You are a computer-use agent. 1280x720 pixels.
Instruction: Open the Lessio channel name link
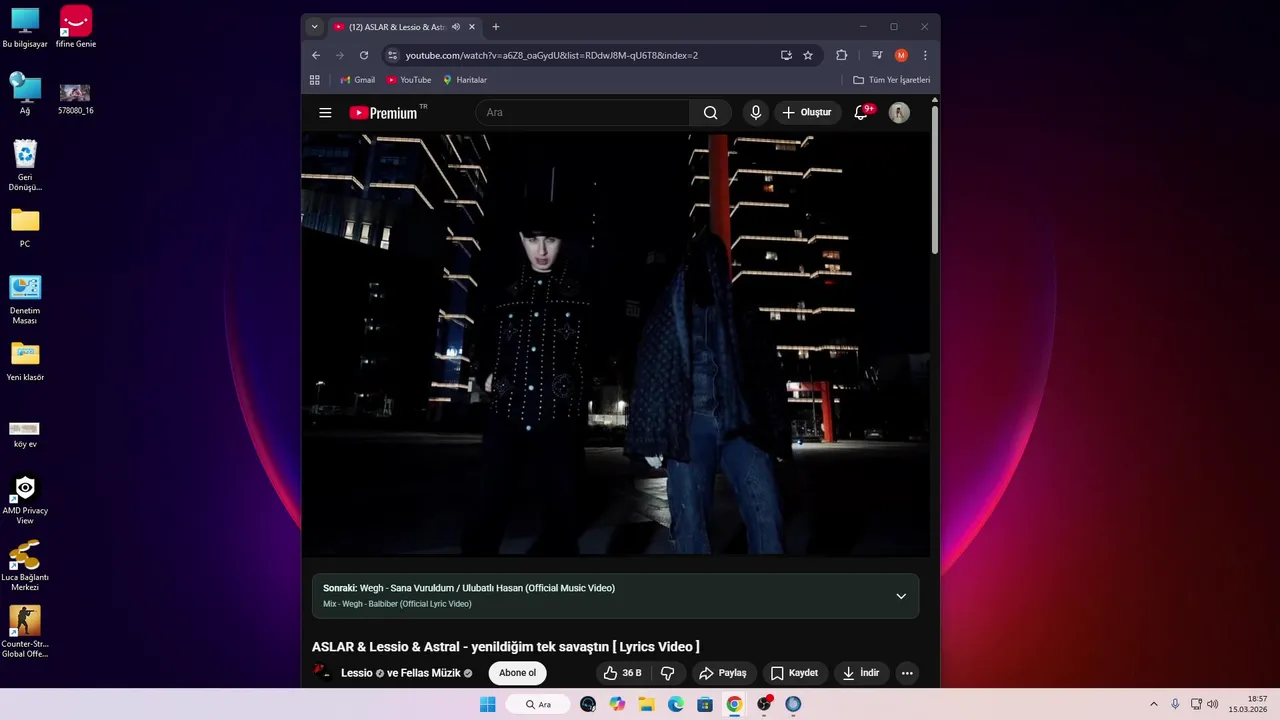pos(357,673)
